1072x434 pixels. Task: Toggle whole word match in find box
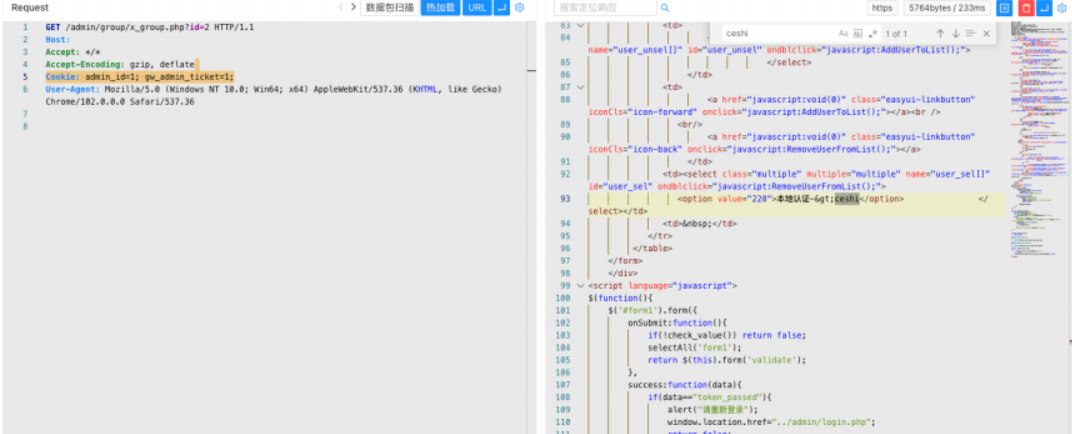pyautogui.click(x=858, y=34)
